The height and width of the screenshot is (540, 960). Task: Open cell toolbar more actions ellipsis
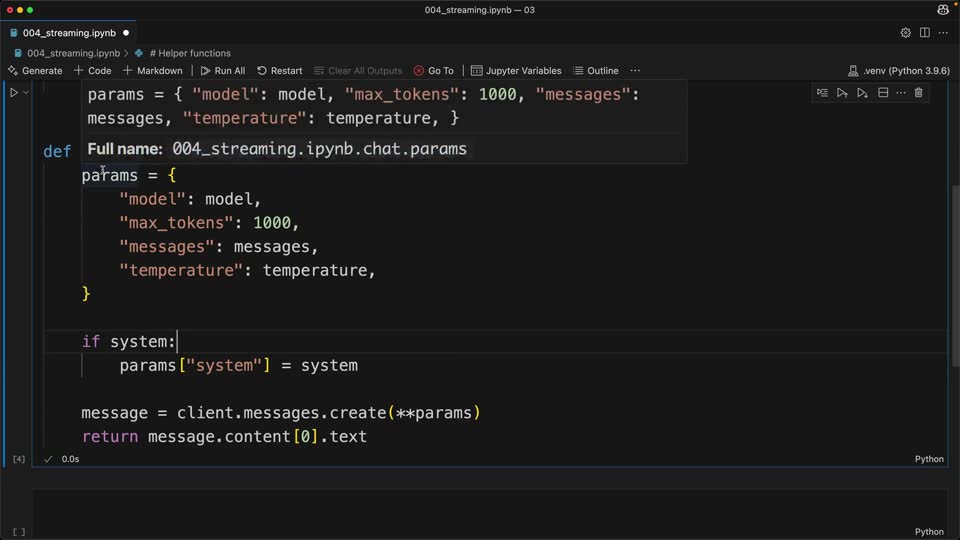click(901, 93)
